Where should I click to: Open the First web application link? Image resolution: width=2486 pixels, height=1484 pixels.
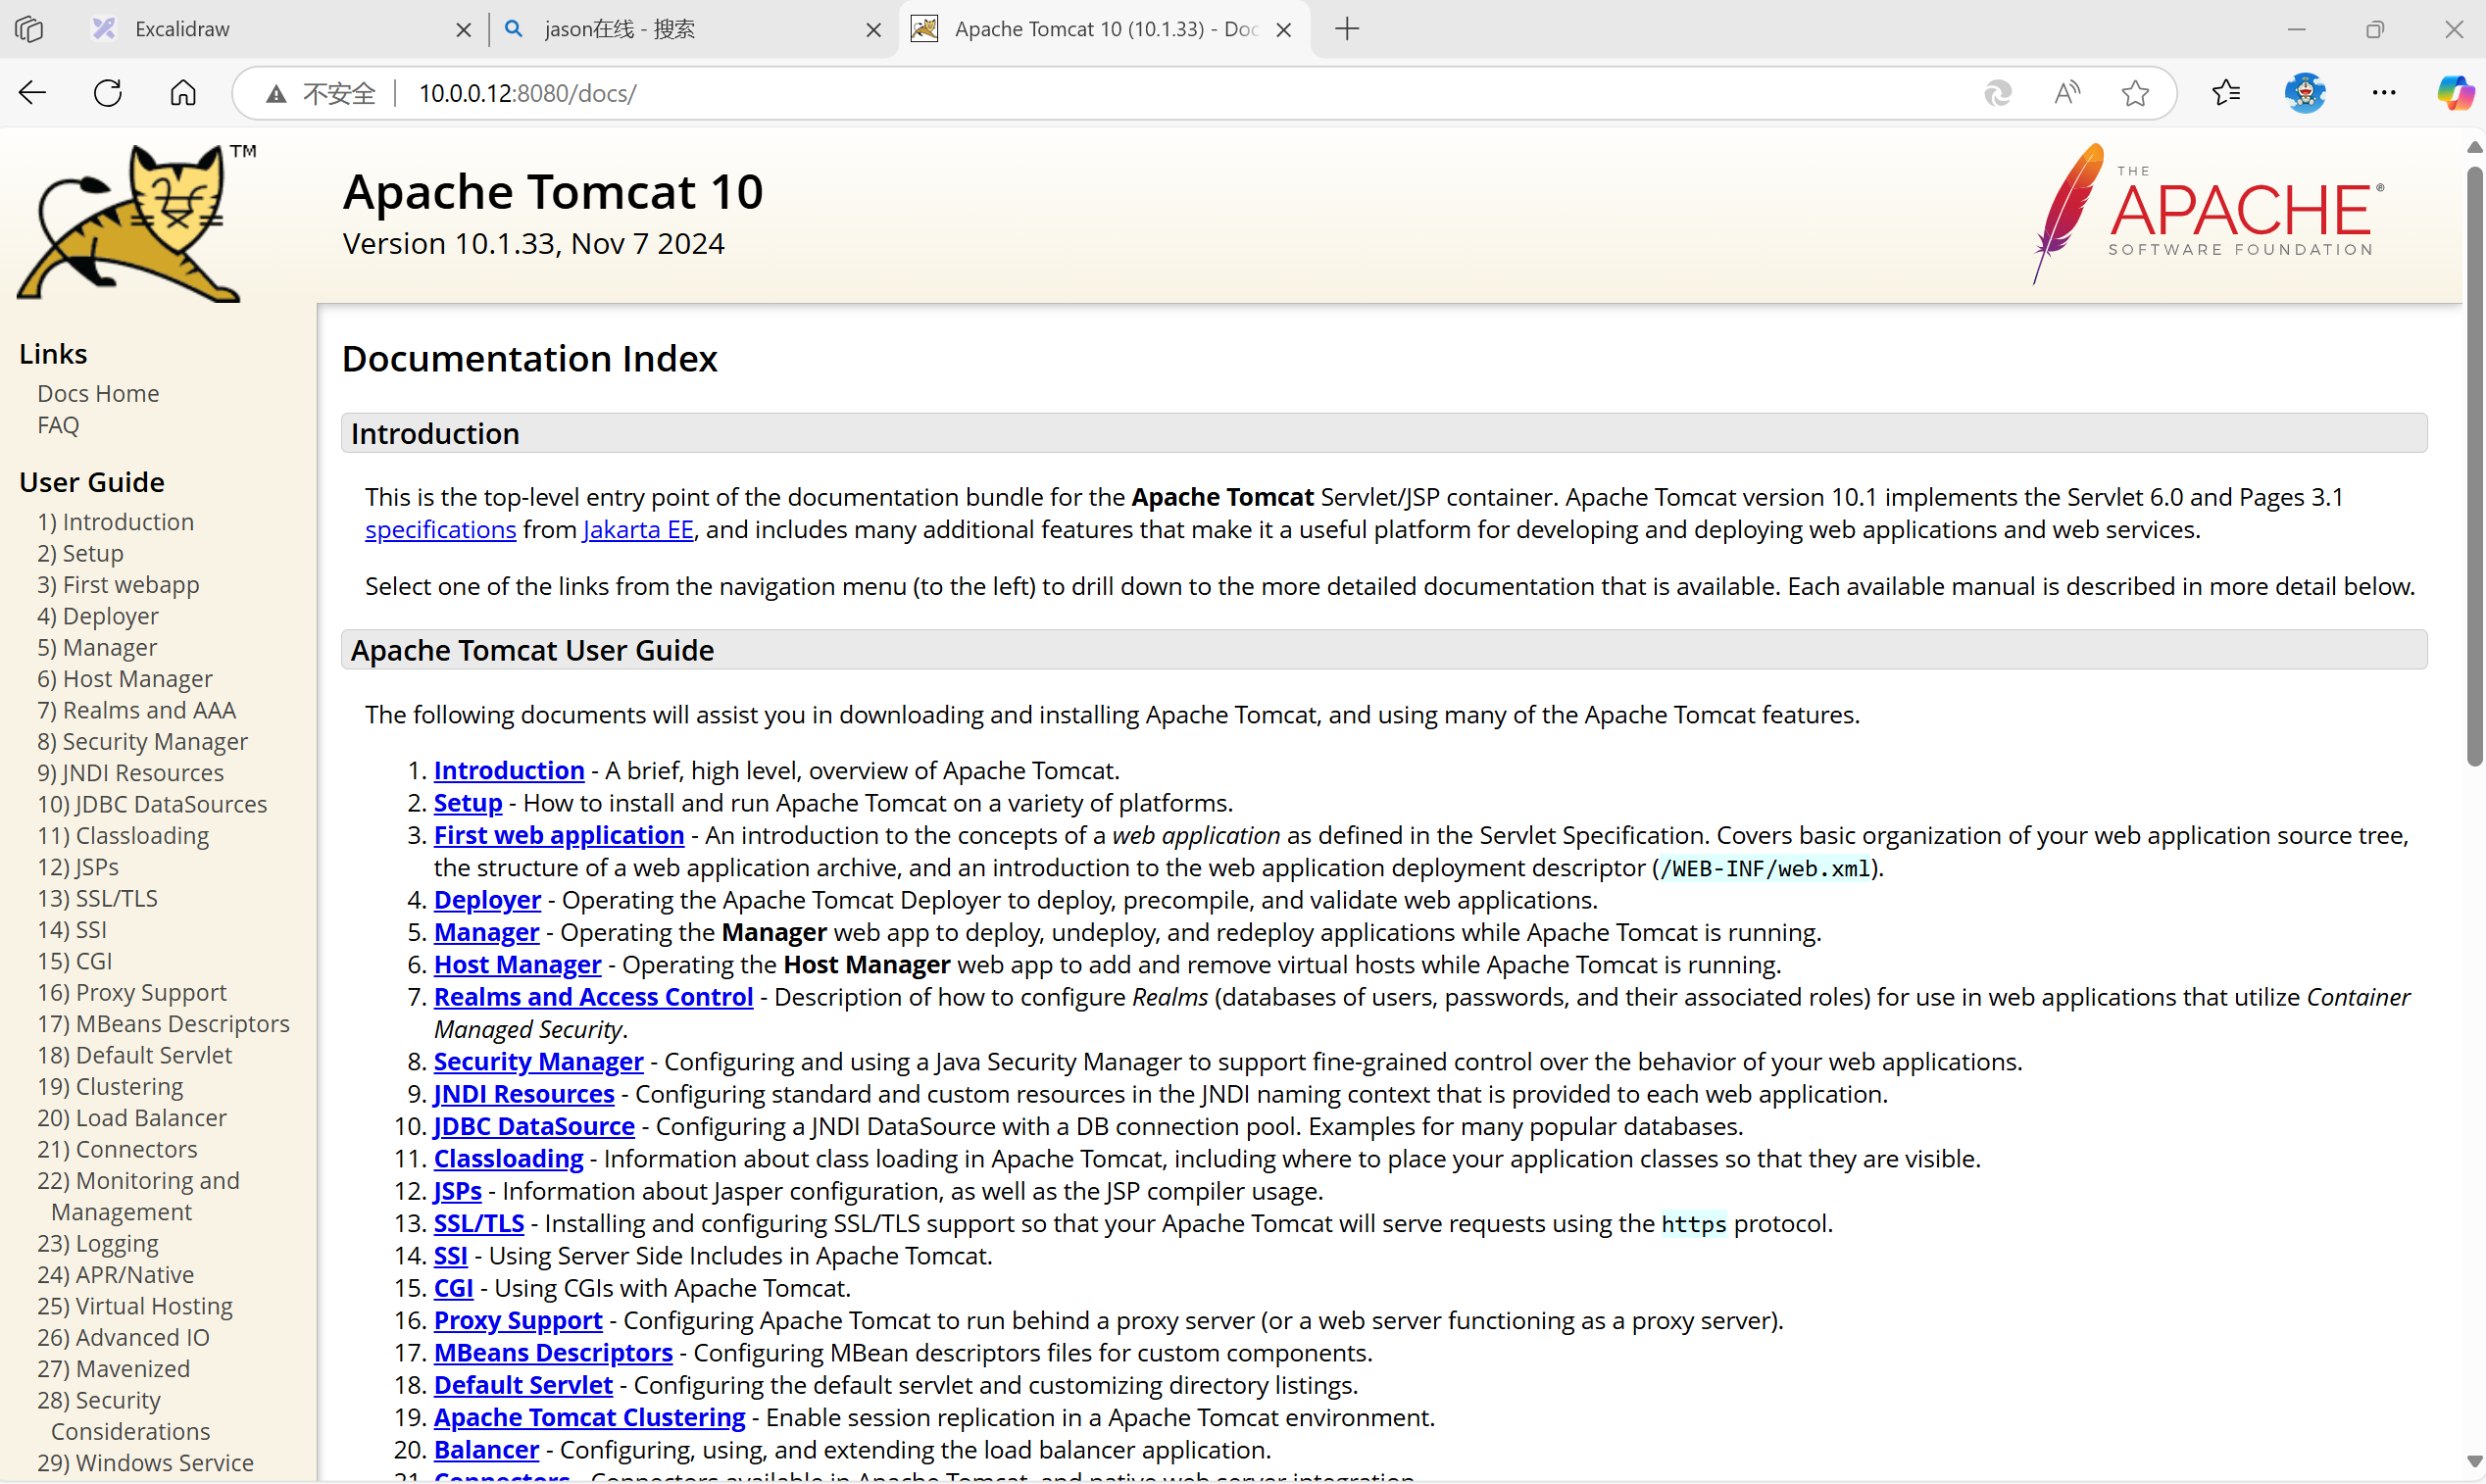tap(559, 836)
